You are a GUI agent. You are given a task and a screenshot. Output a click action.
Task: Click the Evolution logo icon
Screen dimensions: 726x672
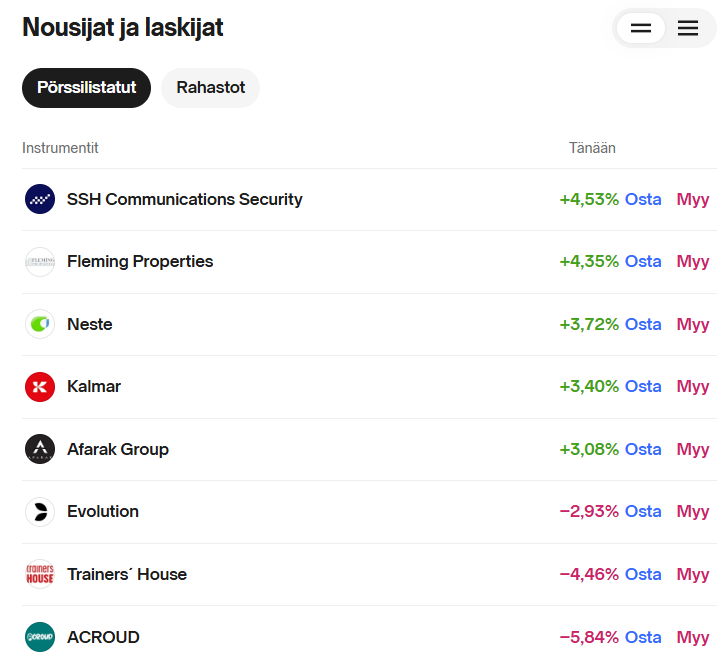click(x=40, y=512)
